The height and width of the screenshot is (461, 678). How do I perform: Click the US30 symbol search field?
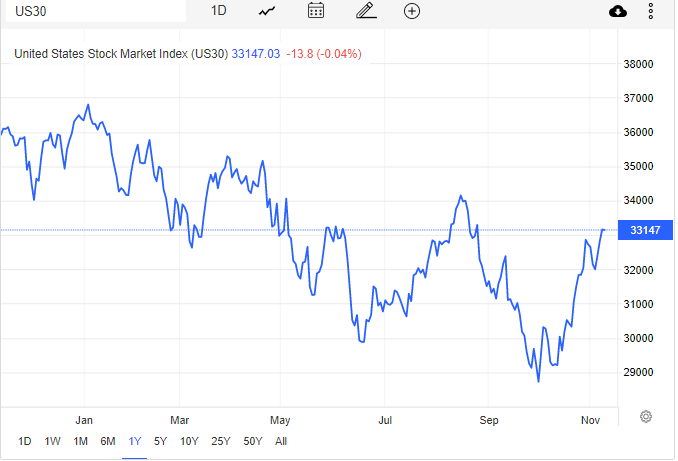(x=96, y=11)
